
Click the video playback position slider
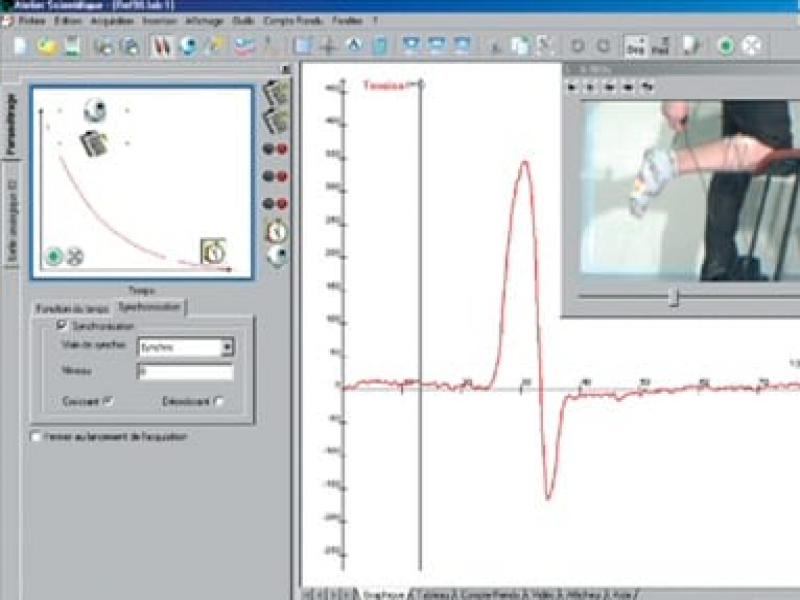tap(673, 297)
